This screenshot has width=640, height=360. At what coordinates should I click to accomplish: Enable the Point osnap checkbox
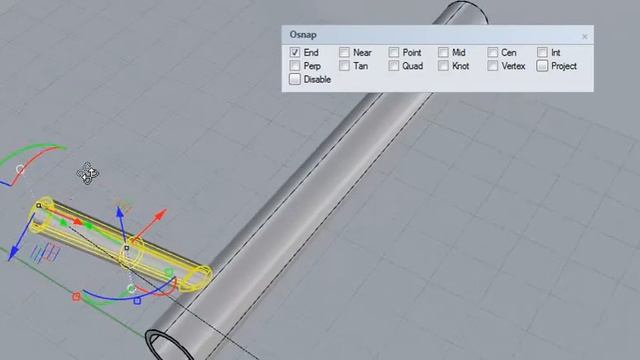click(393, 52)
